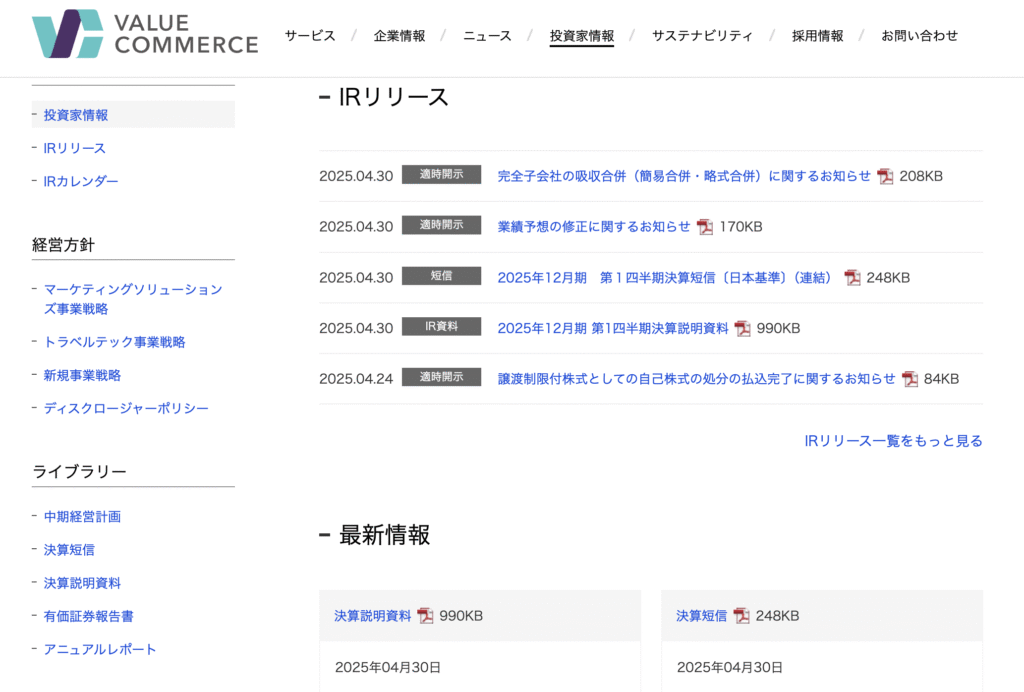Image resolution: width=1024 pixels, height=692 pixels.
Task: Select 投資家情報 in top navigation
Action: pyautogui.click(x=582, y=36)
